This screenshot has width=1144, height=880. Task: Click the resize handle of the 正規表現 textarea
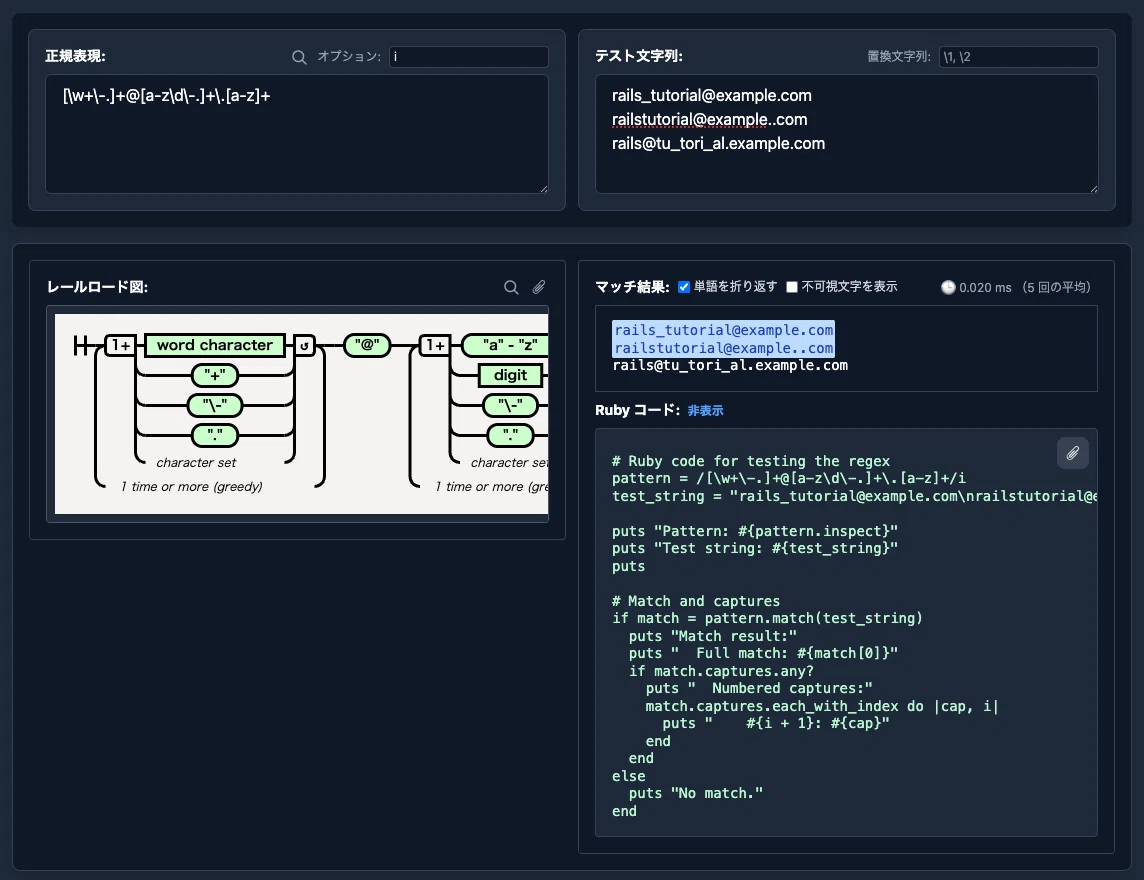pos(544,188)
